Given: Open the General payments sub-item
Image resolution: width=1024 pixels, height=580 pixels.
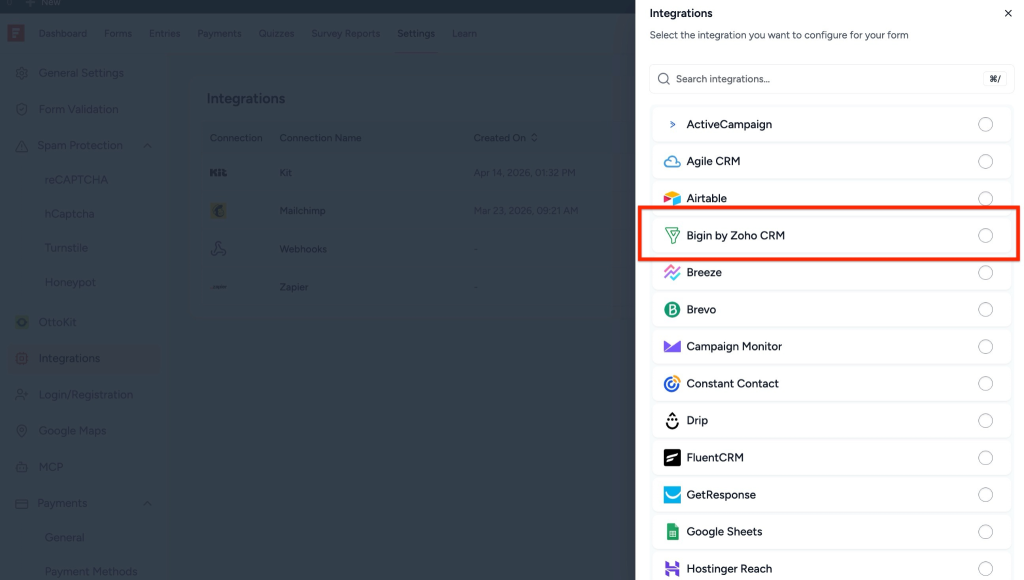Looking at the screenshot, I should coord(64,538).
